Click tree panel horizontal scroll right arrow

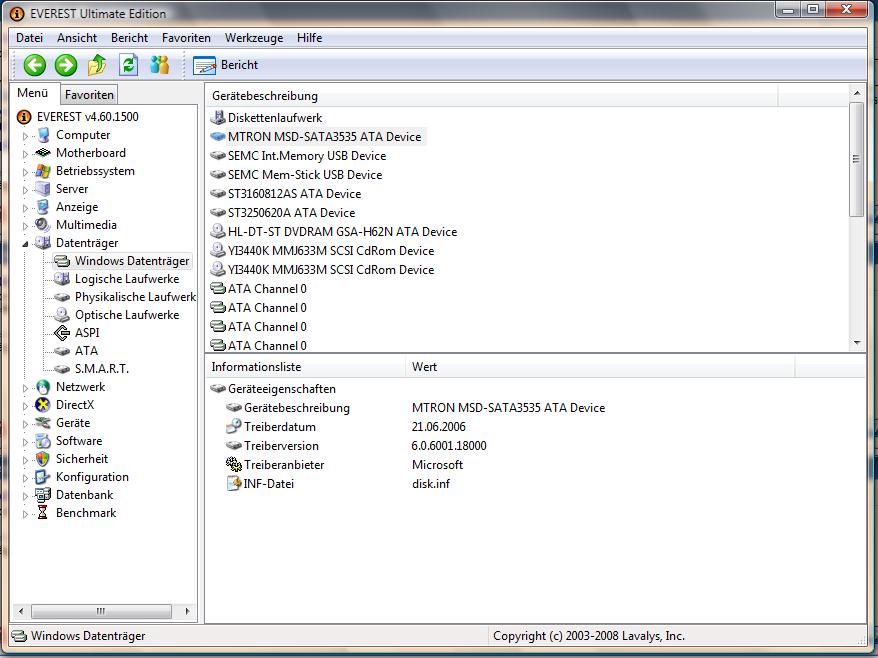[187, 611]
